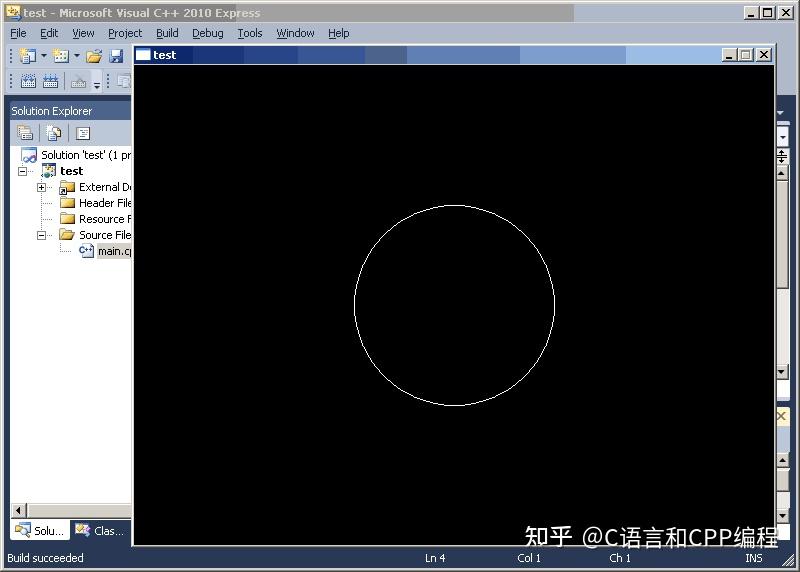Click the output pane scrollbar up arrow
Image resolution: width=800 pixels, height=572 pixels.
point(782,461)
